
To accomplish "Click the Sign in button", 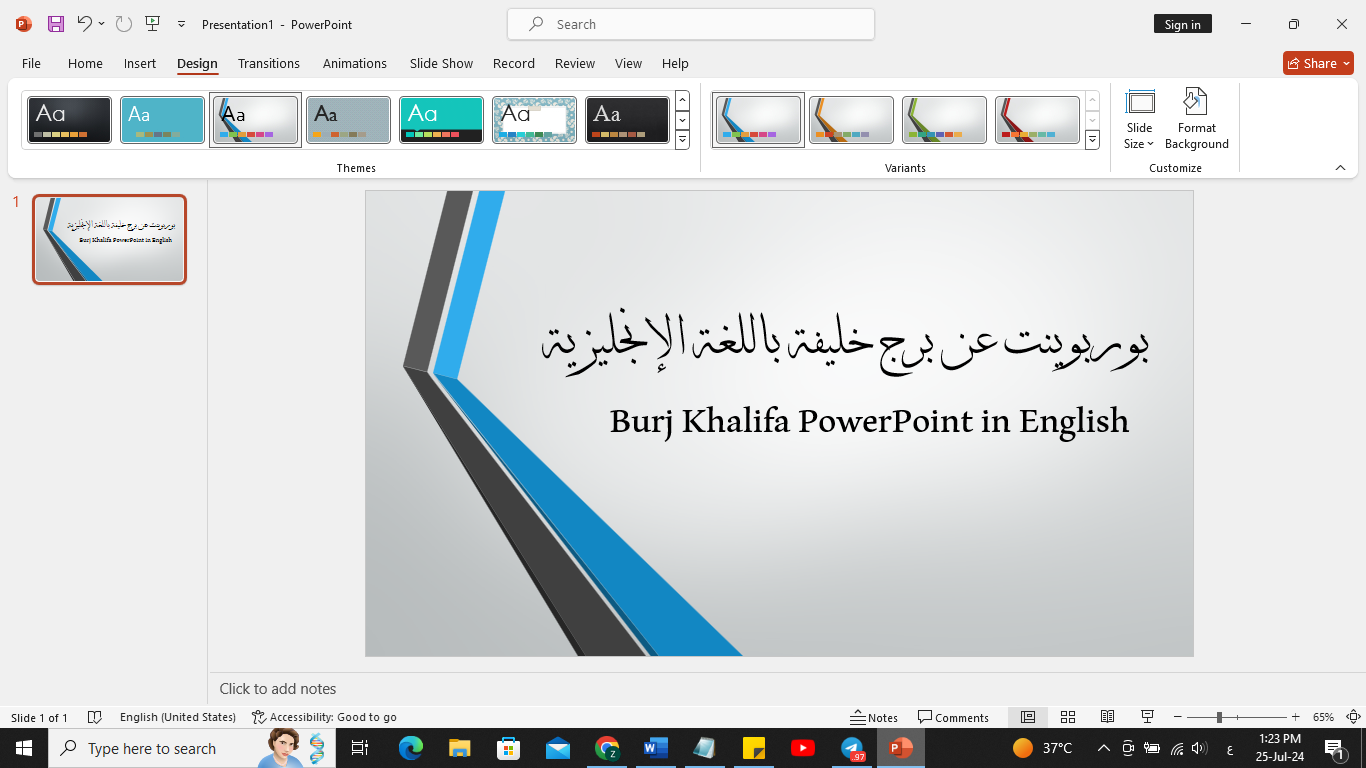I will tap(1182, 24).
